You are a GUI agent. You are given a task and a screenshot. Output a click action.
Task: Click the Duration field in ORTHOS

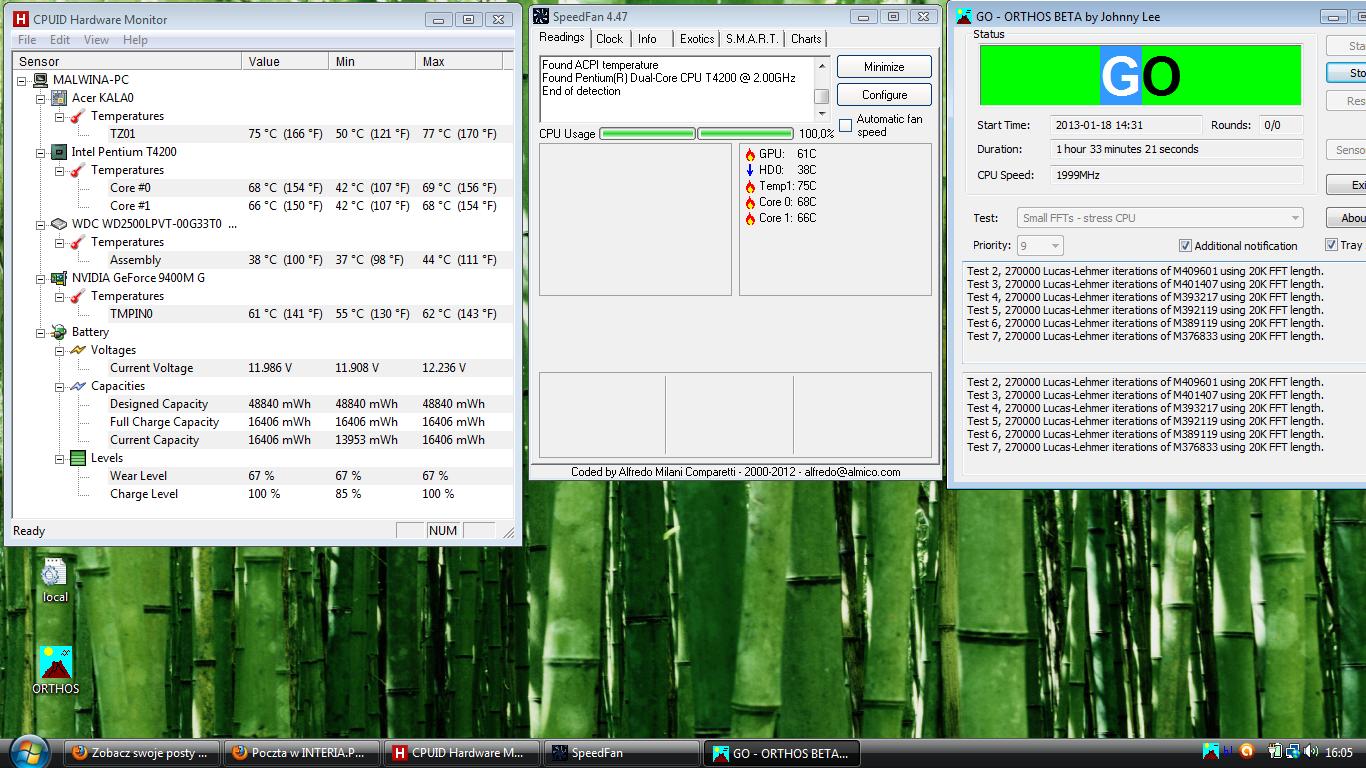[x=1177, y=150]
